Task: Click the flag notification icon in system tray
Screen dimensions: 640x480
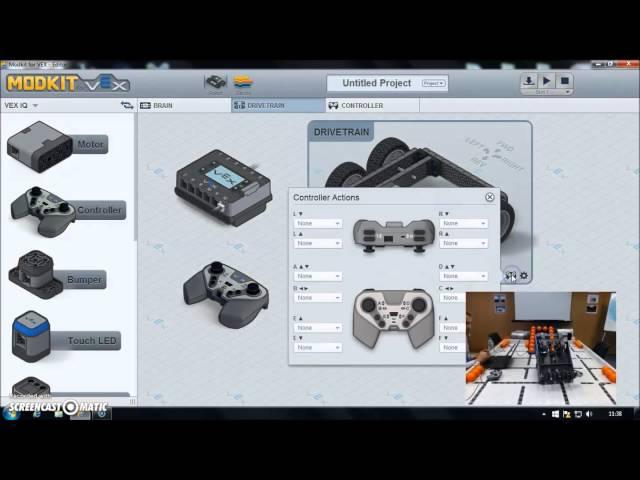Action: coord(567,414)
